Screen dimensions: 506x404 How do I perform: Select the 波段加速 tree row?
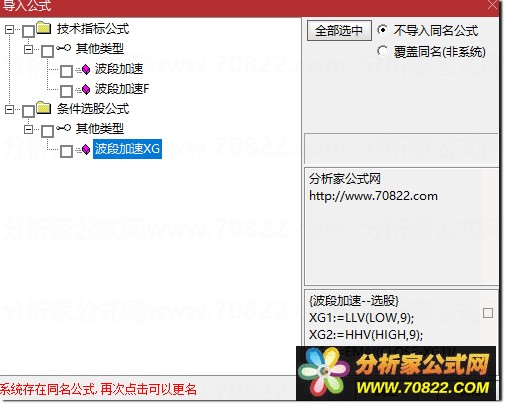[x=119, y=69]
